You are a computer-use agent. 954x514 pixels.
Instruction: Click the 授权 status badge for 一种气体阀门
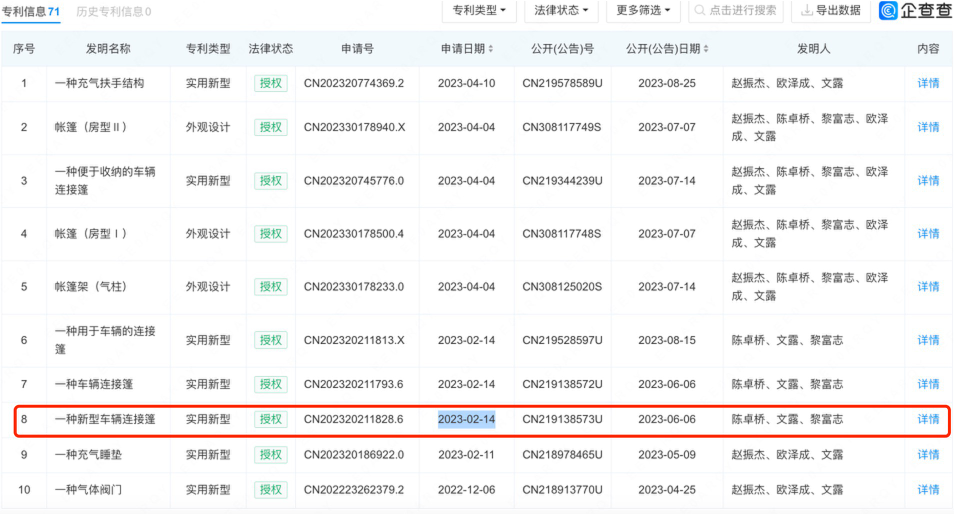[270, 490]
